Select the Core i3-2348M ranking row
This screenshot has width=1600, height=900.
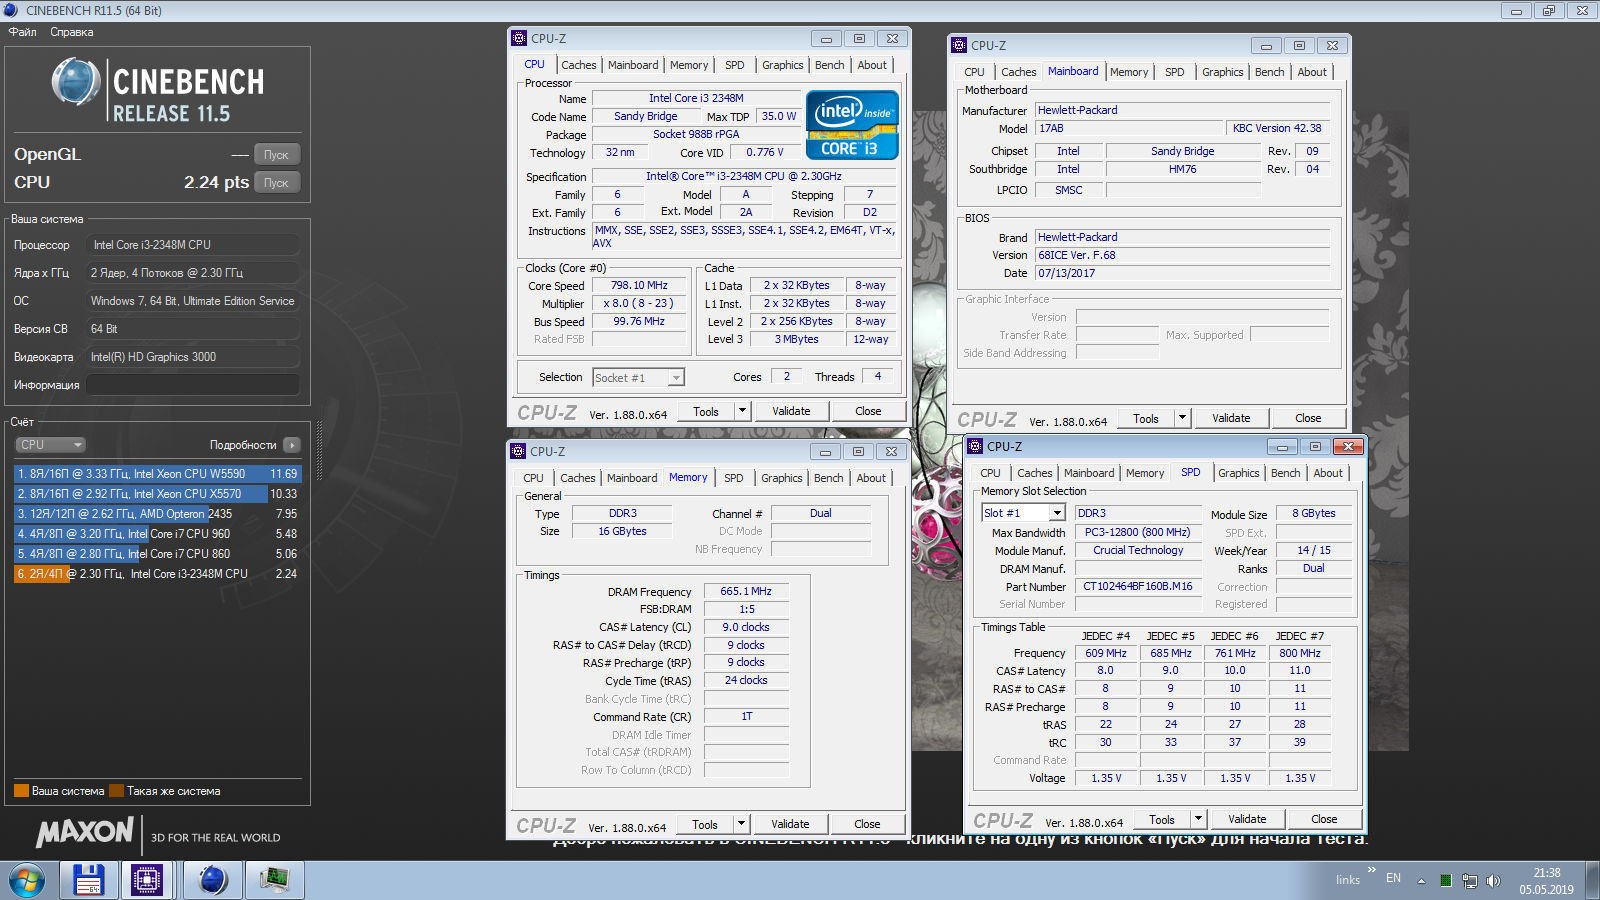157,574
